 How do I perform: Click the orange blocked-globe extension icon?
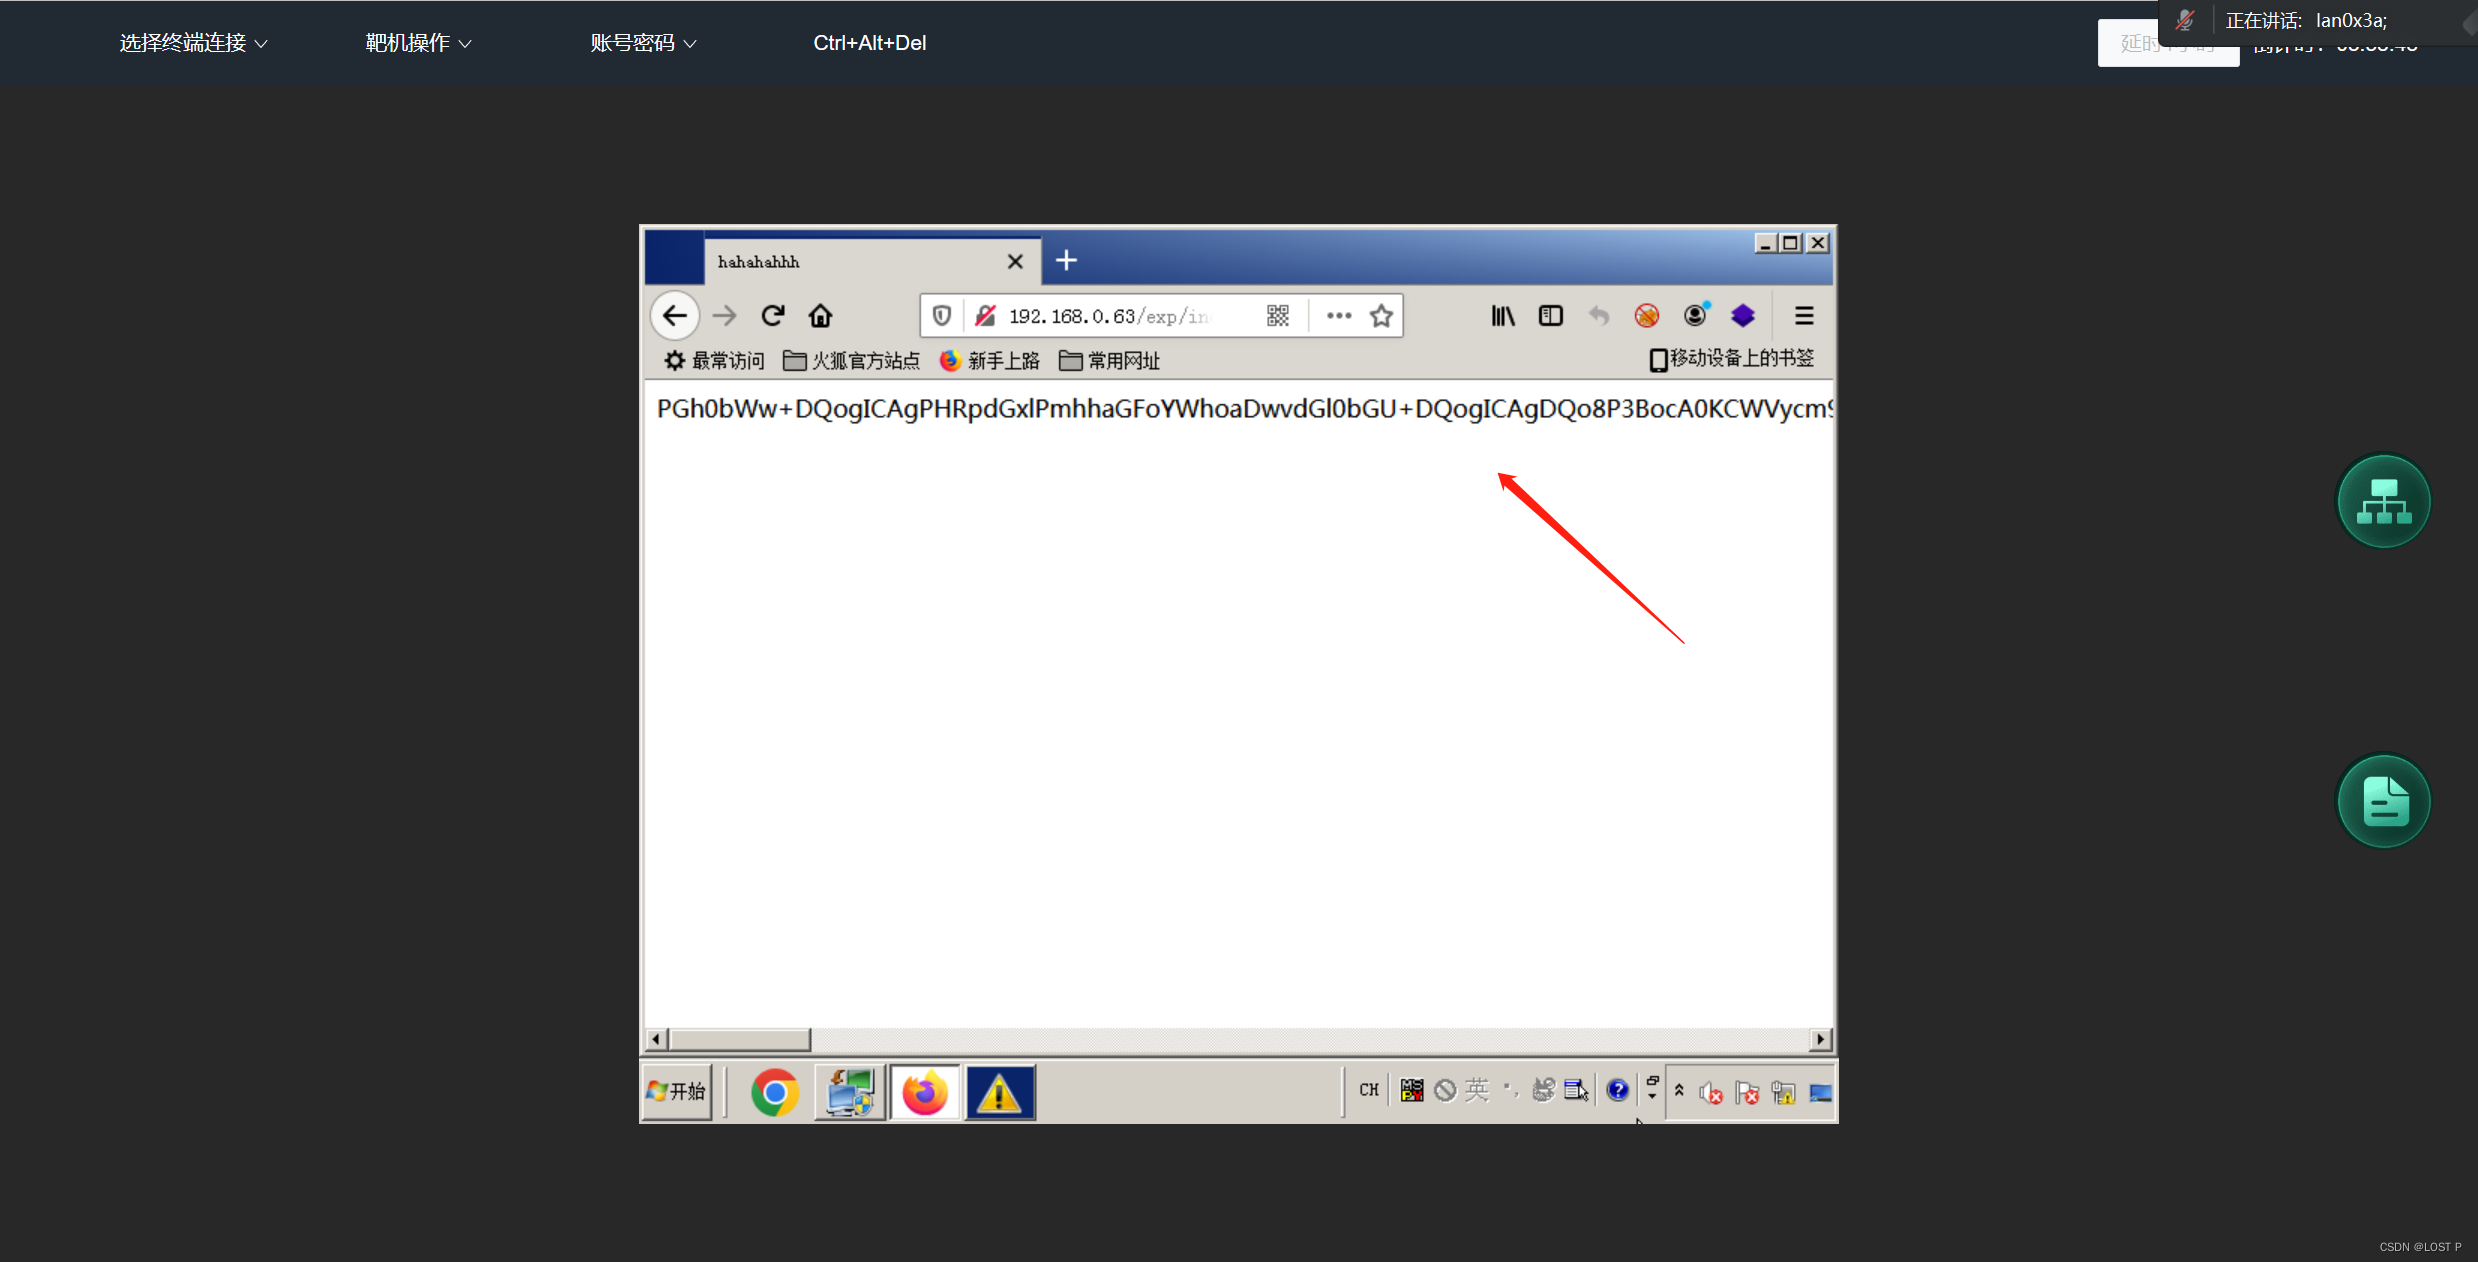click(1646, 316)
